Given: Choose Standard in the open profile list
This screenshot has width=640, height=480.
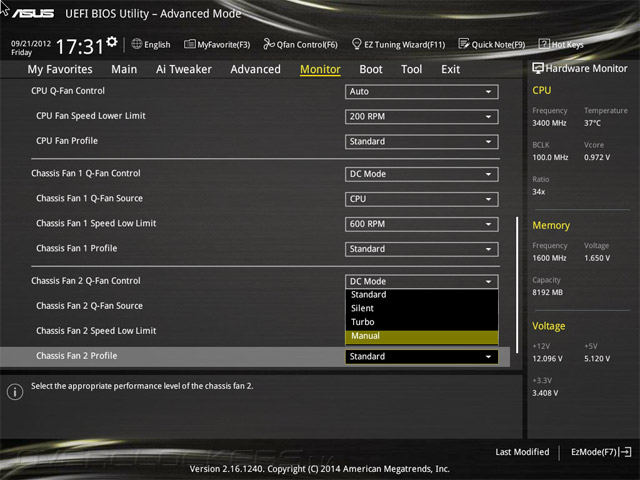Looking at the screenshot, I should [x=422, y=295].
